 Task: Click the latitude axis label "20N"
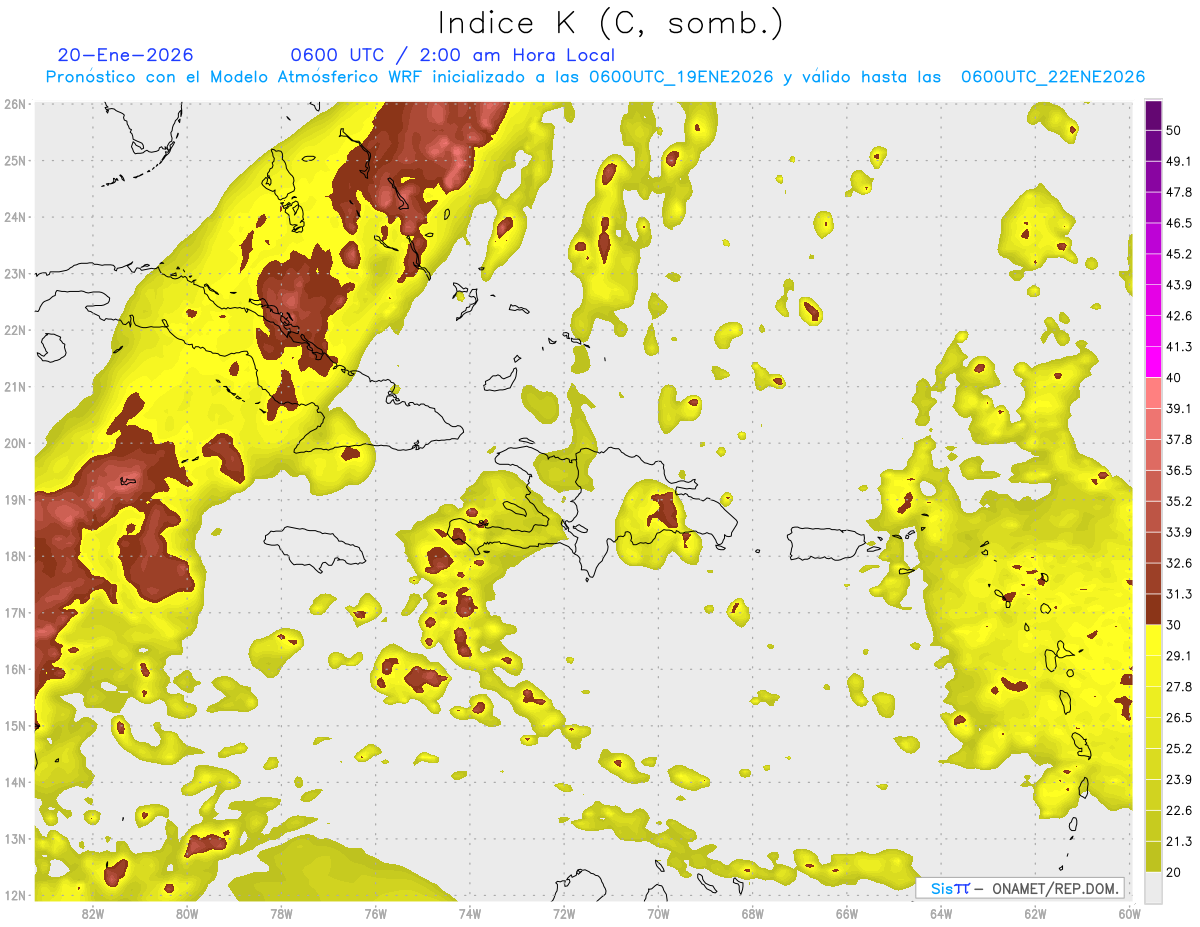point(15,443)
